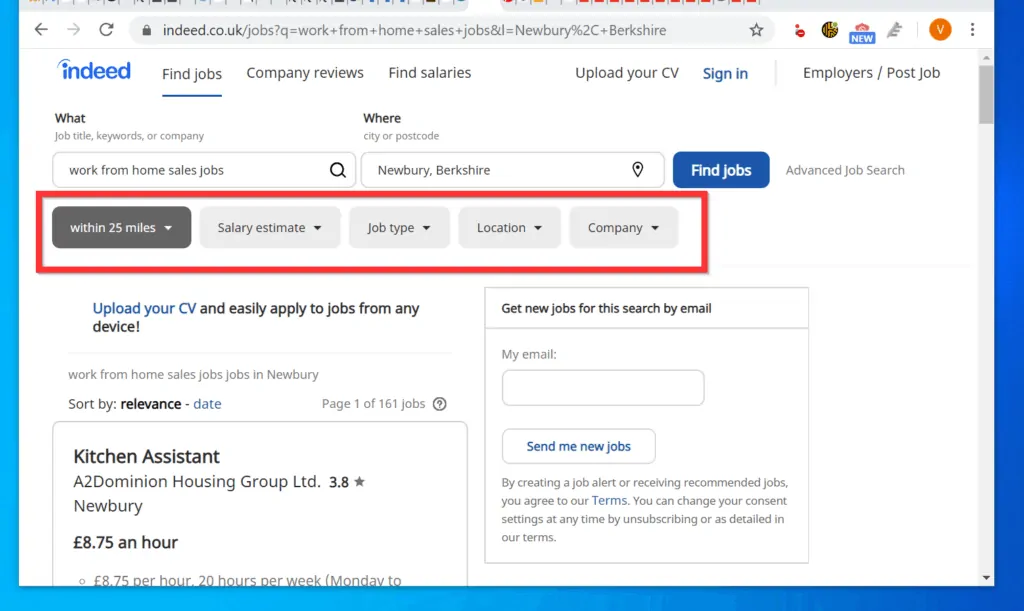Click the pen-shaped extension icon
1024x611 pixels.
[895, 30]
